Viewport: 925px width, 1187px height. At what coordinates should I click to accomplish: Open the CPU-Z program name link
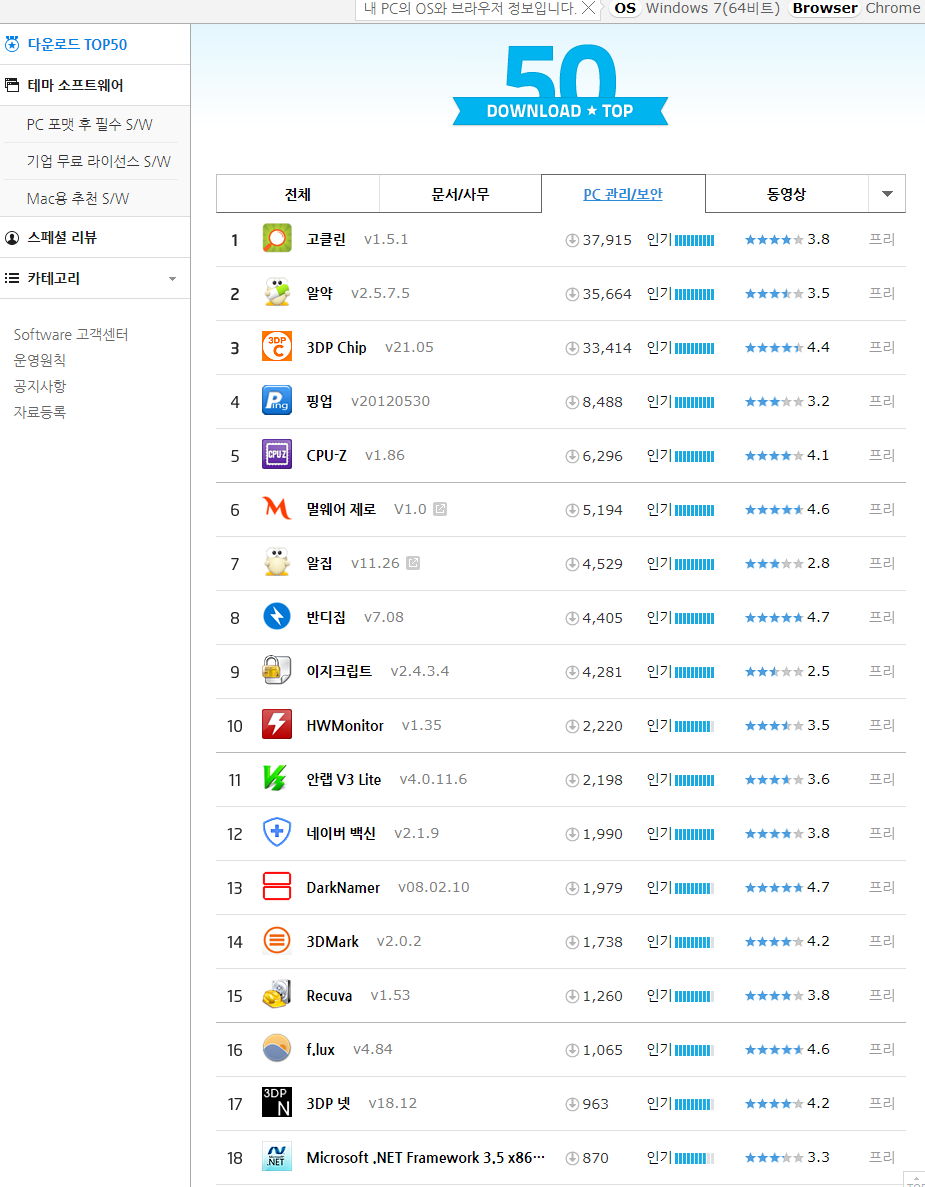(326, 455)
